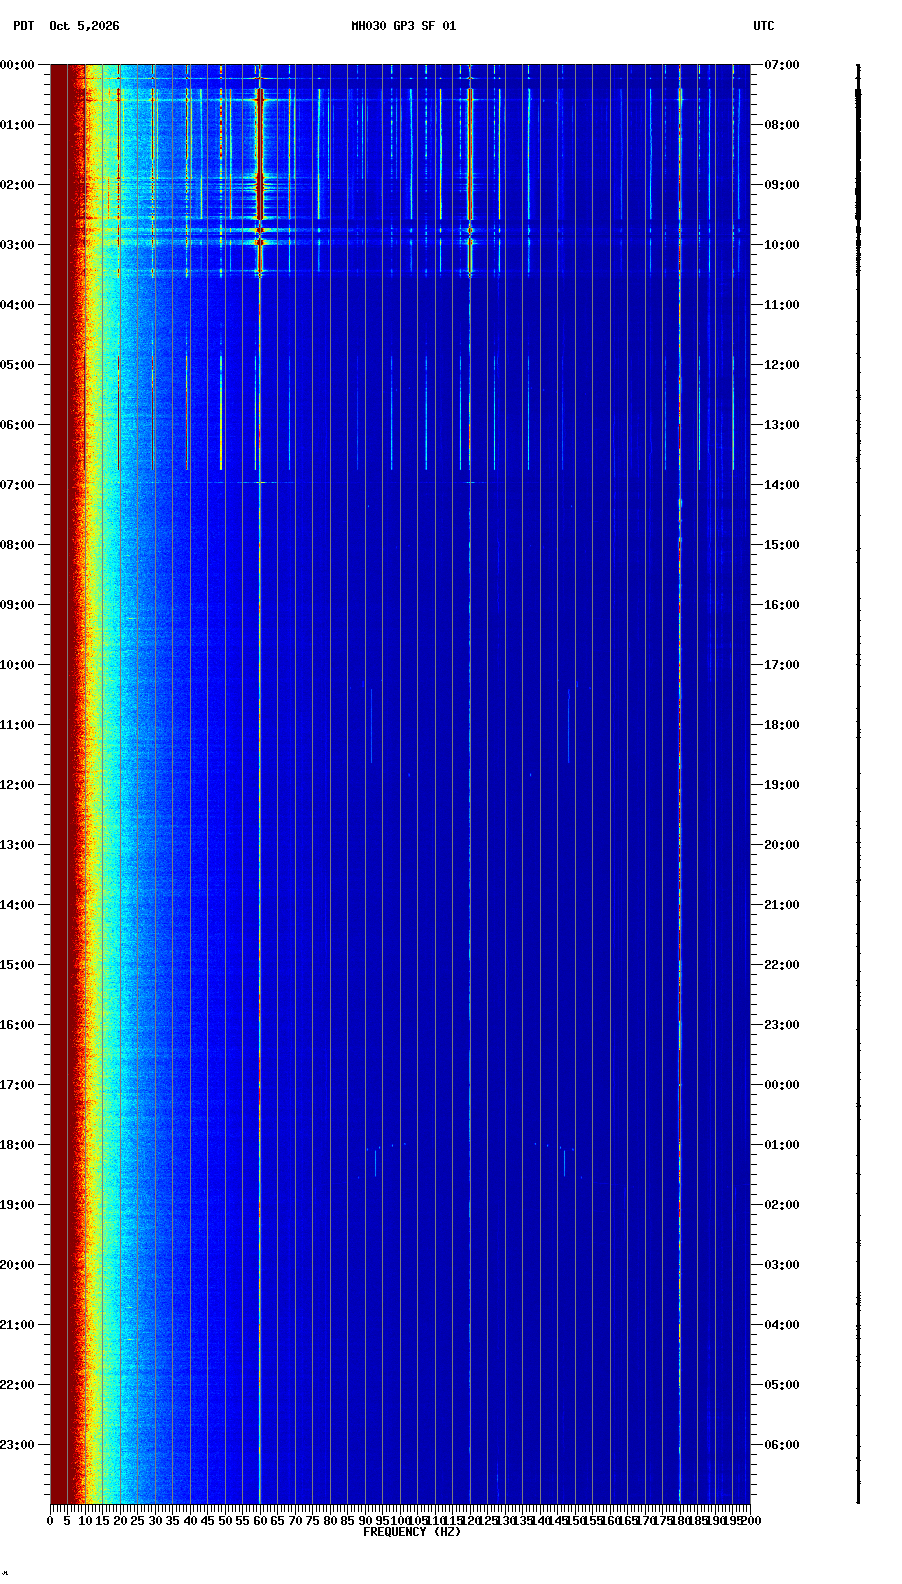Image resolution: width=902 pixels, height=1584 pixels.
Task: Click the 20 Hz frequency tick label
Action: [x=120, y=1521]
